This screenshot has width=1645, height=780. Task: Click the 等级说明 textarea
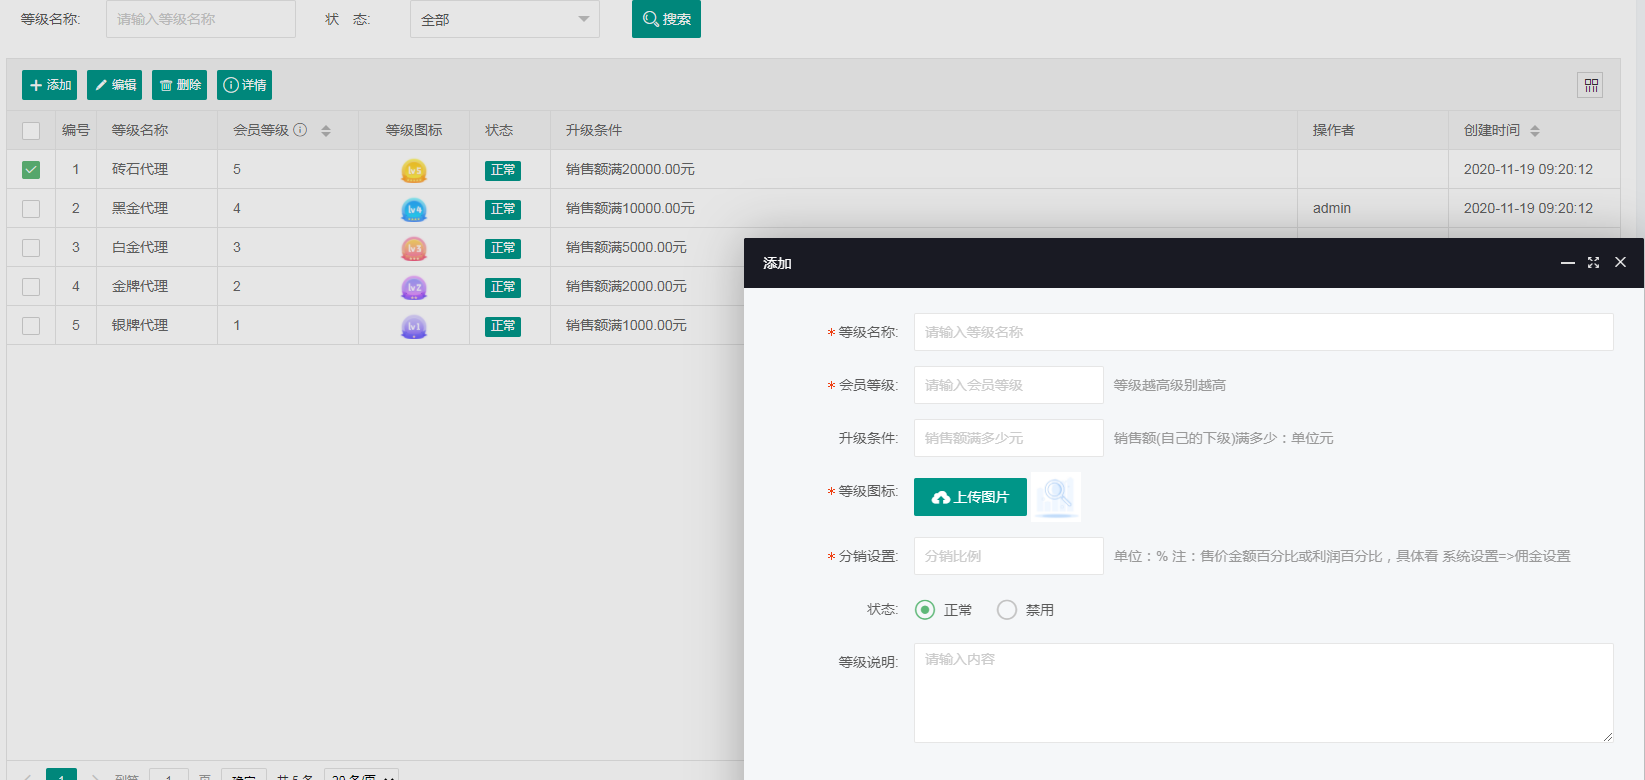point(1264,693)
